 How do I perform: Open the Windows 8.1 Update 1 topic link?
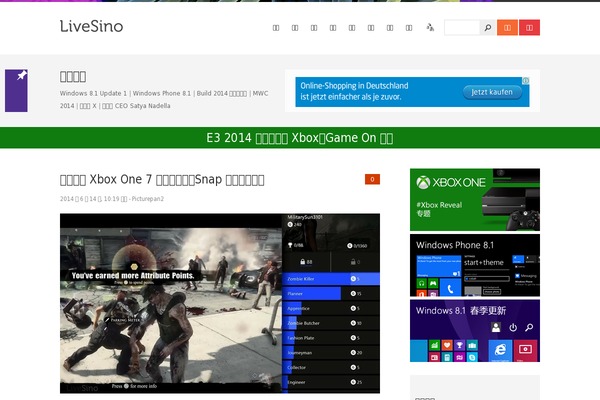[93, 93]
